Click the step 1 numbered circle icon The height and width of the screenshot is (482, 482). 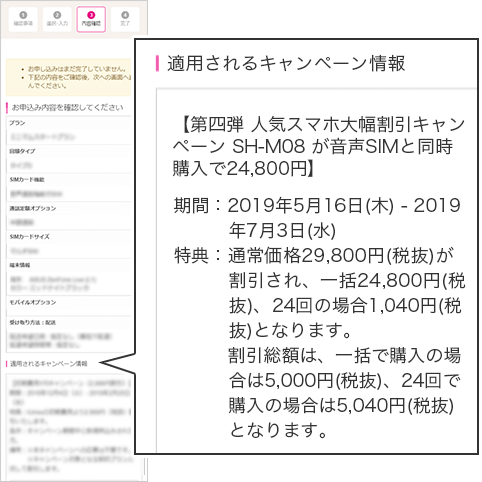[x=23, y=15]
